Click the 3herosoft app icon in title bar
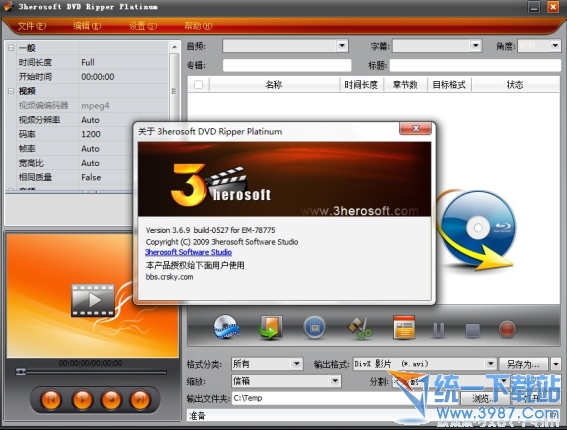This screenshot has height=430, width=567. point(8,7)
